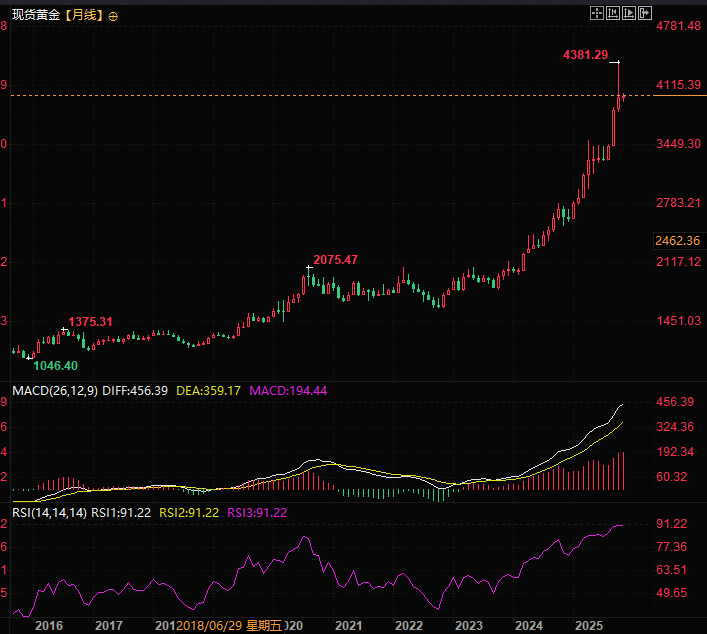Click the 2021 year on time axis

pyautogui.click(x=348, y=625)
